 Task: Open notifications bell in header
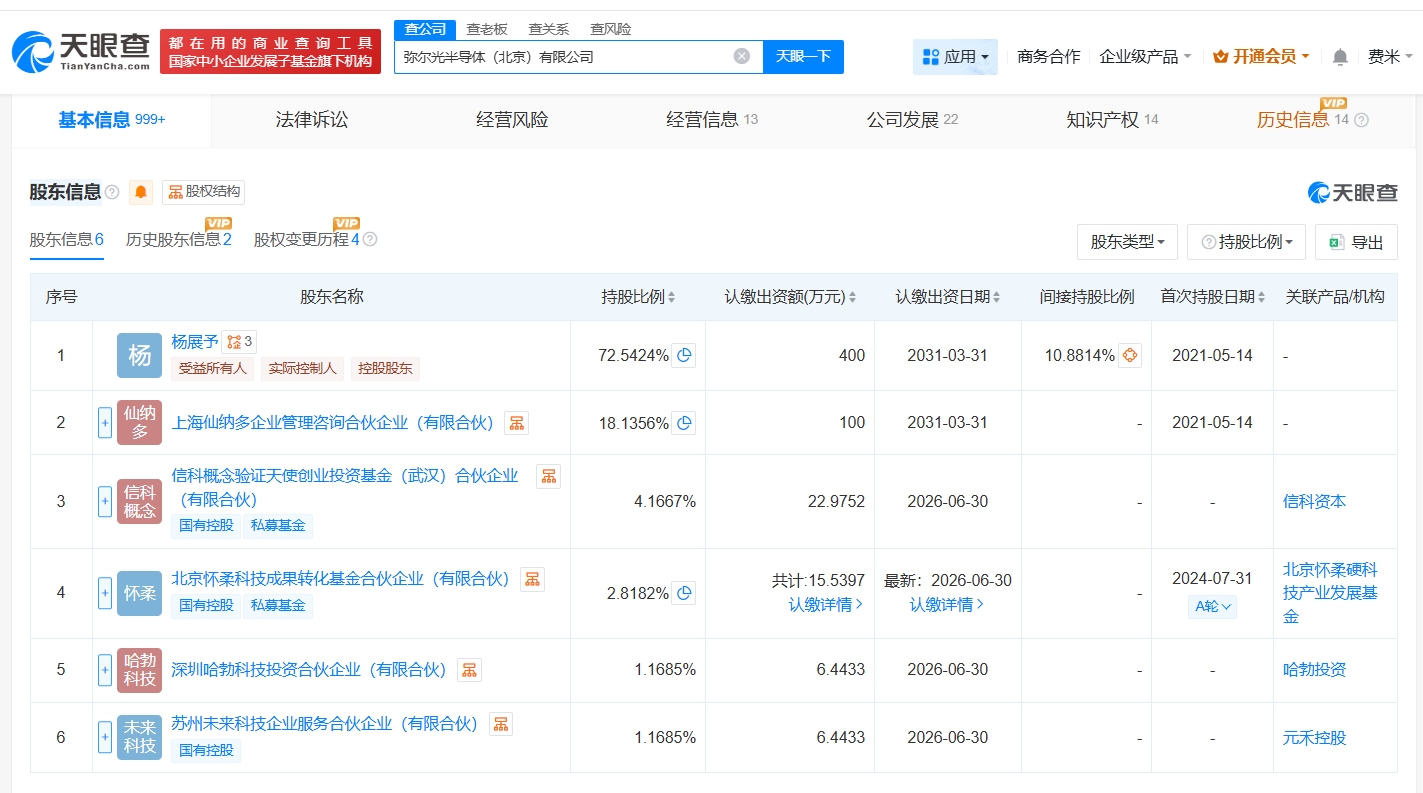pyautogui.click(x=1340, y=57)
